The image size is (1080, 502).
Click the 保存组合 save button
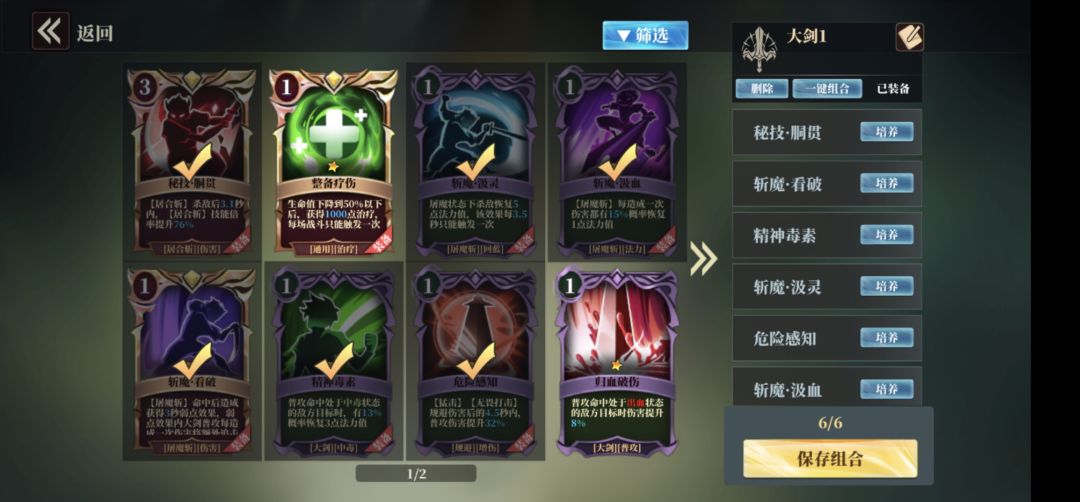(830, 459)
